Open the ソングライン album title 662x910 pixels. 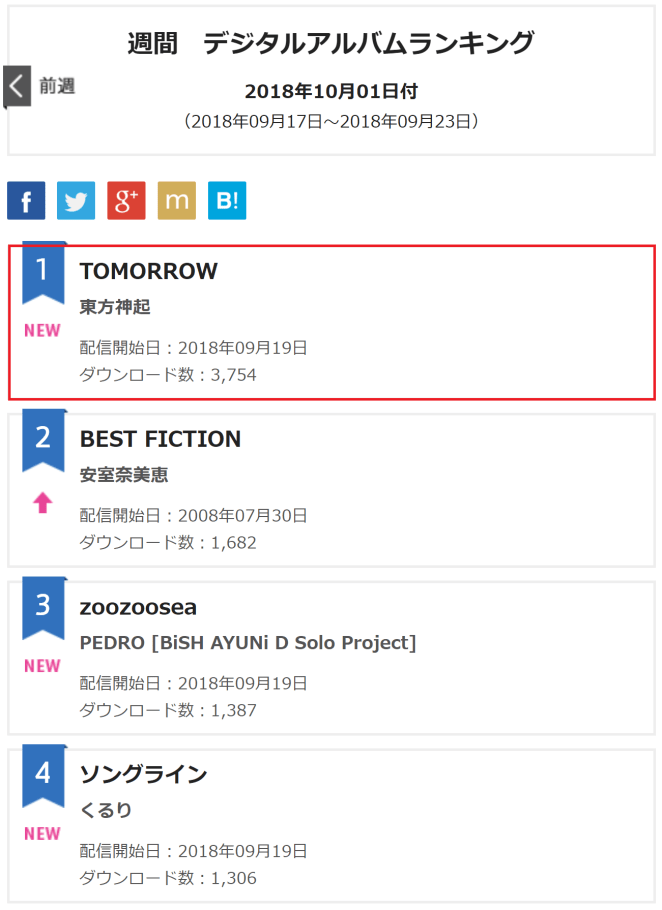143,775
